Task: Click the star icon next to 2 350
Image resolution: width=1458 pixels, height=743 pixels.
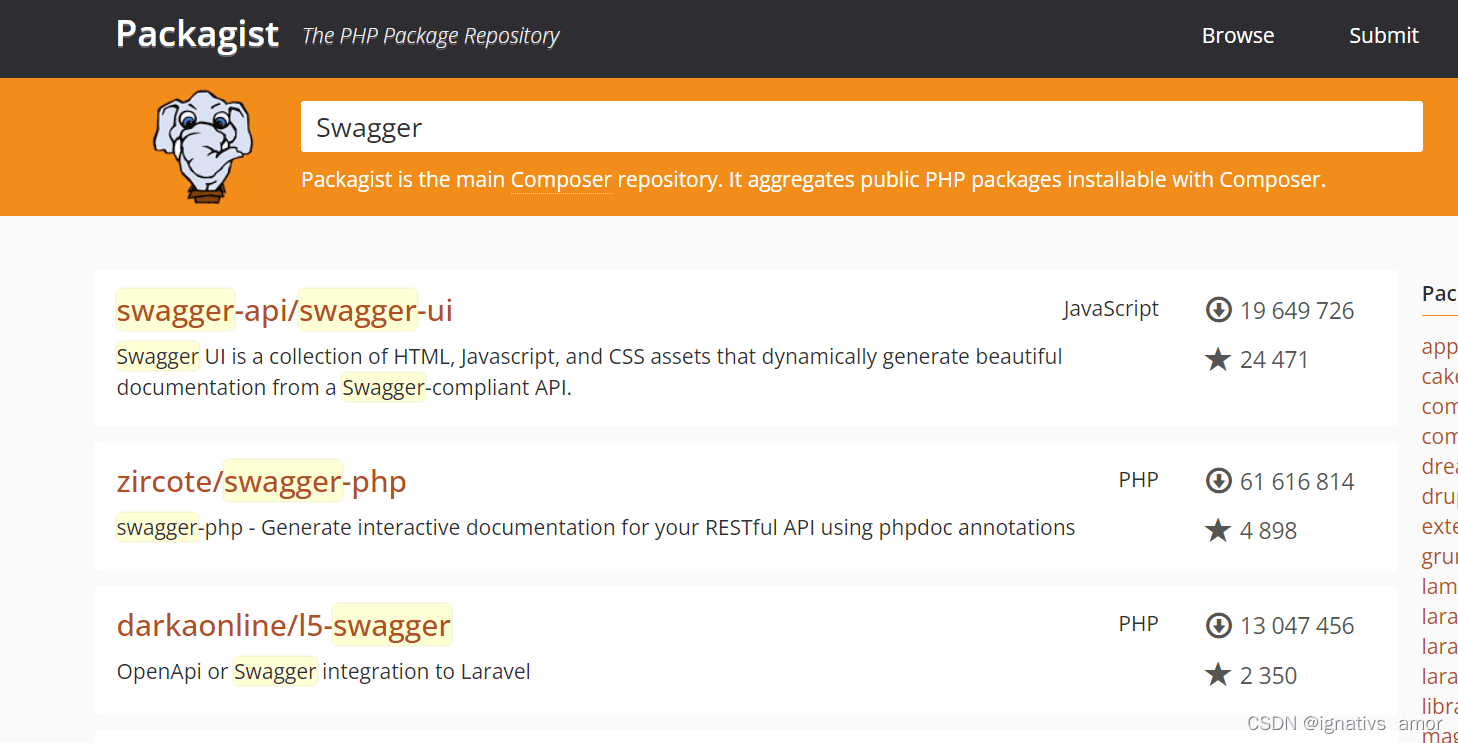Action: [1218, 675]
